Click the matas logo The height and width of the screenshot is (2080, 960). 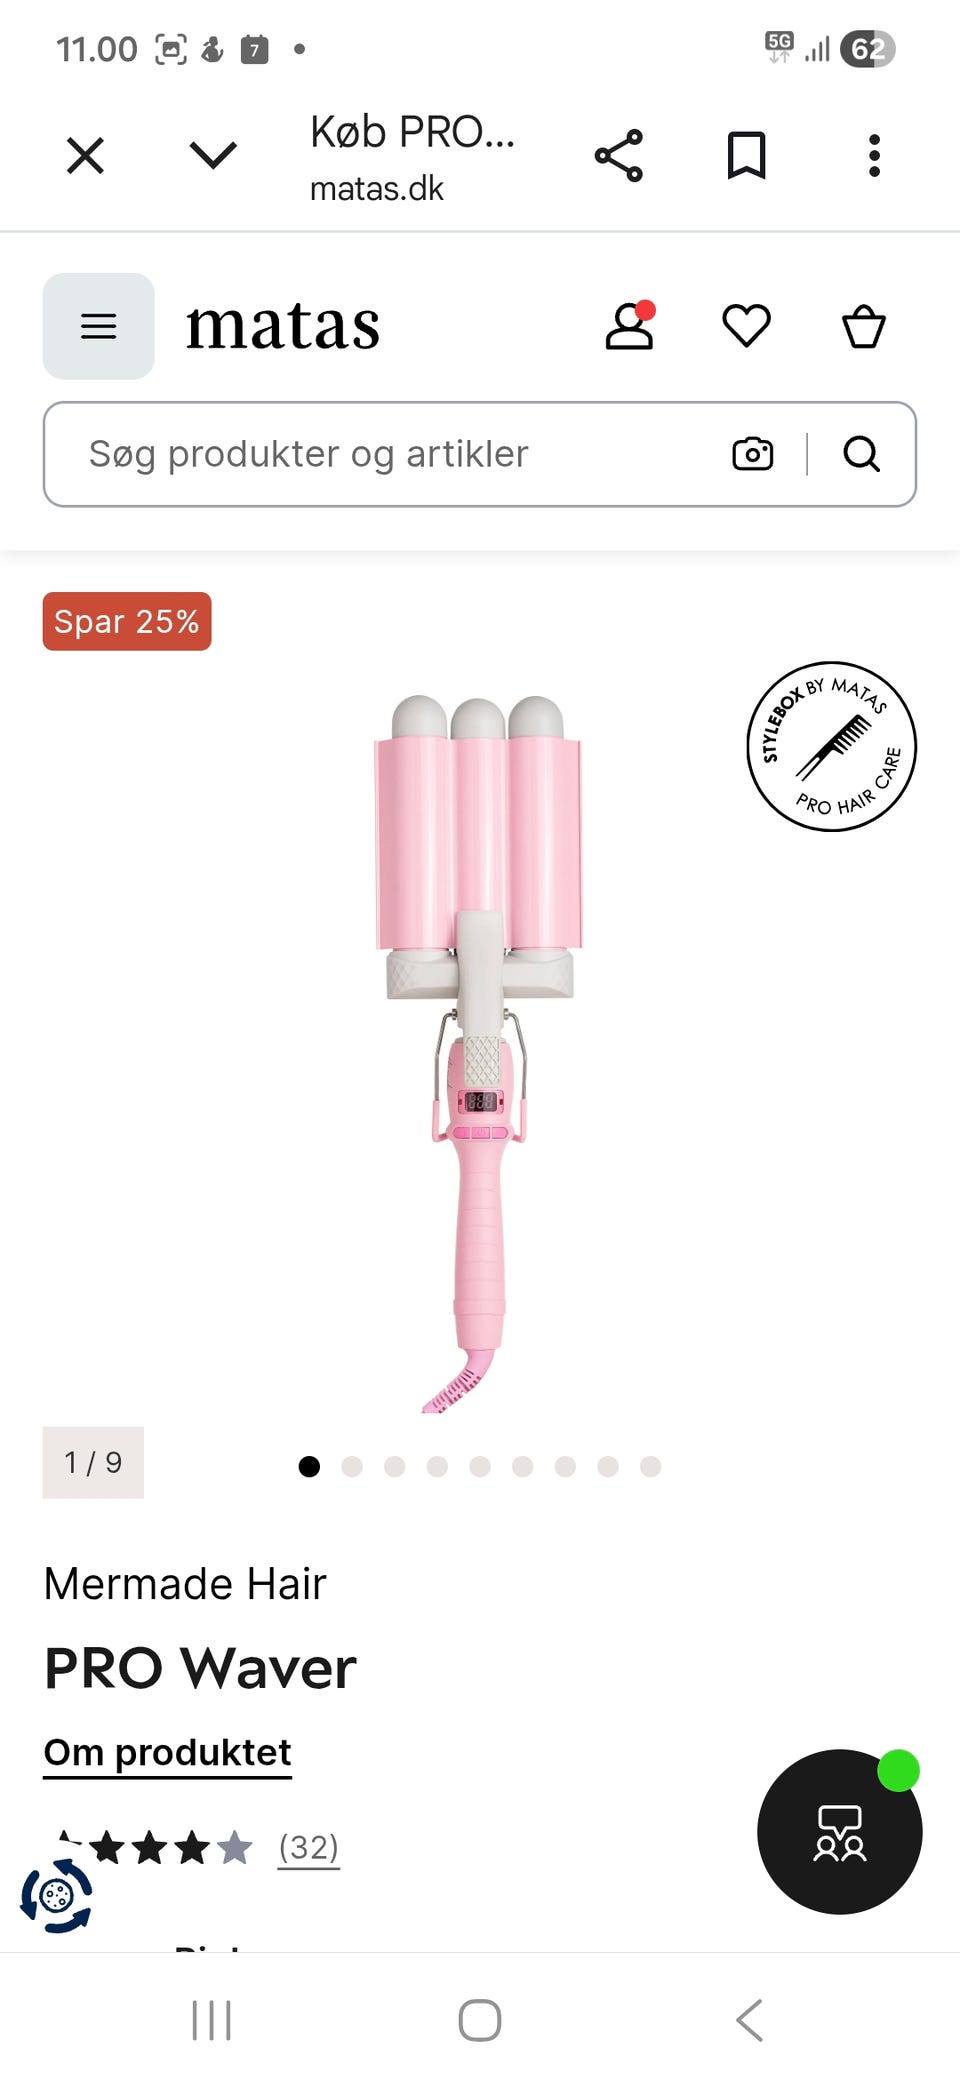(283, 326)
